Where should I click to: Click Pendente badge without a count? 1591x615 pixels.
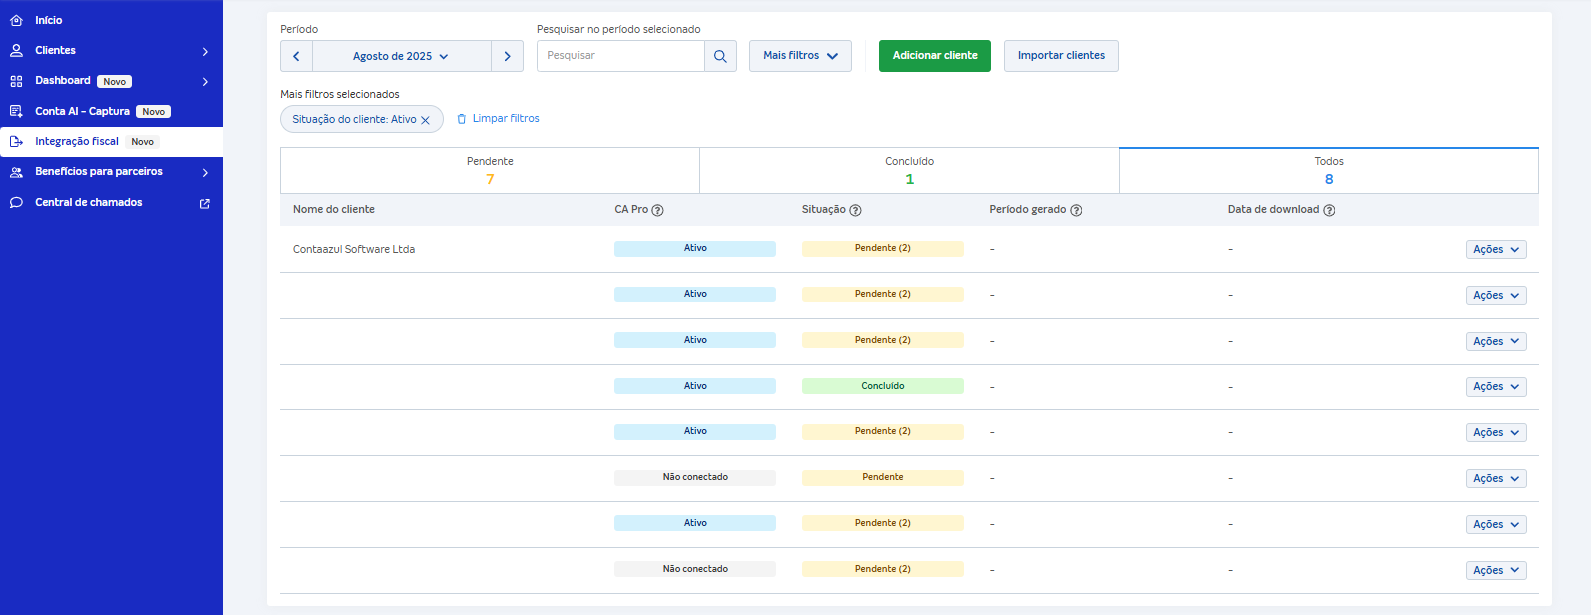point(883,478)
